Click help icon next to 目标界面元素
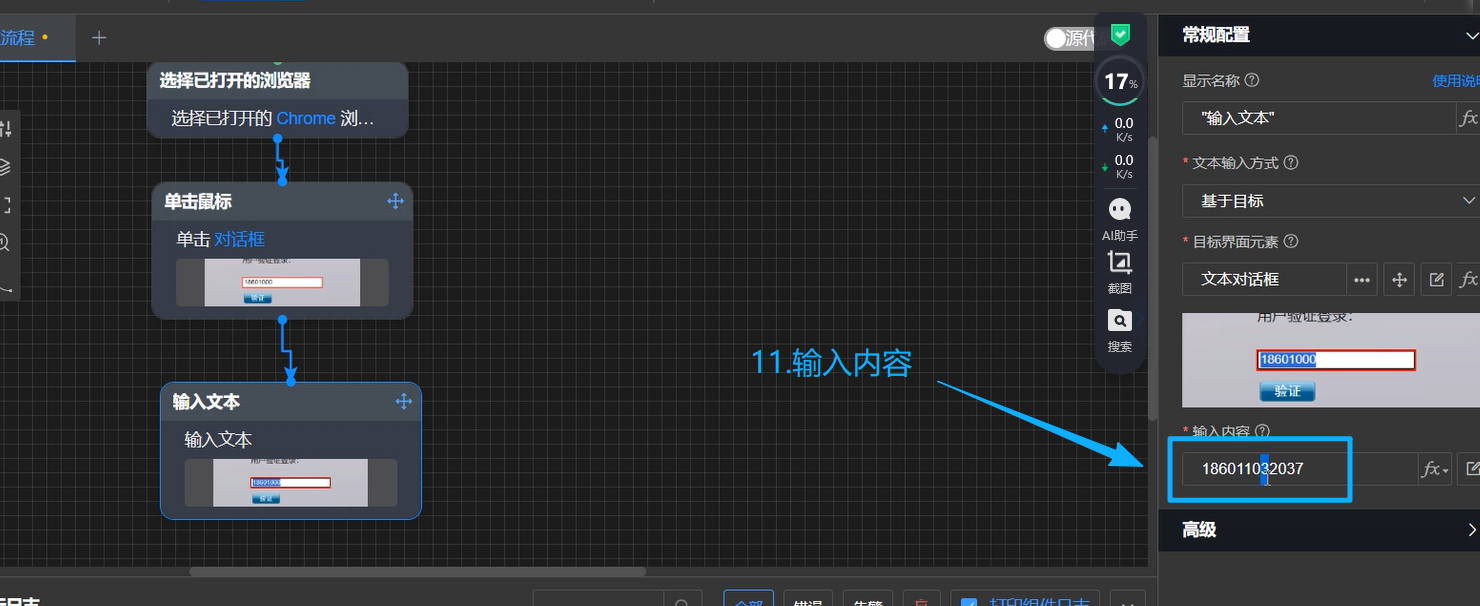The image size is (1480, 606). pyautogui.click(x=1291, y=241)
